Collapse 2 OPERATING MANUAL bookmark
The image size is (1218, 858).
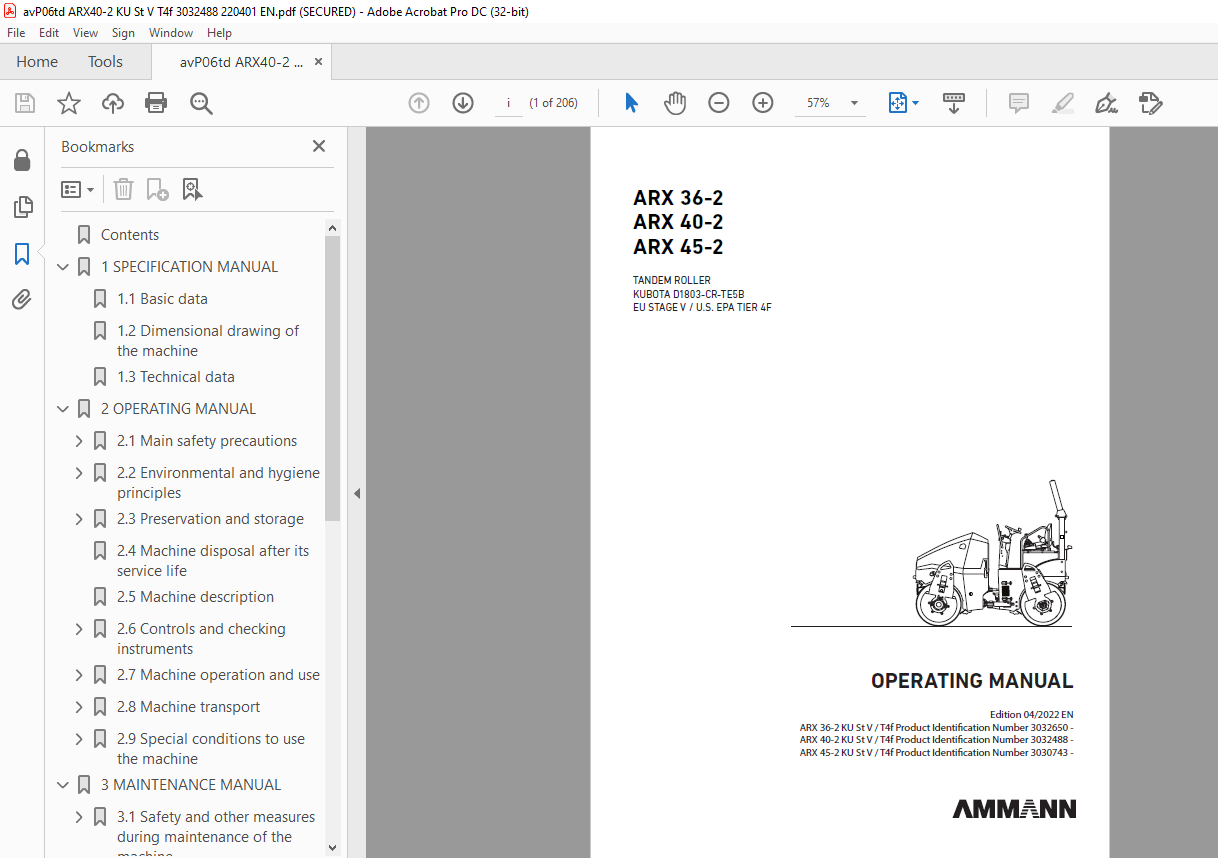tap(63, 409)
